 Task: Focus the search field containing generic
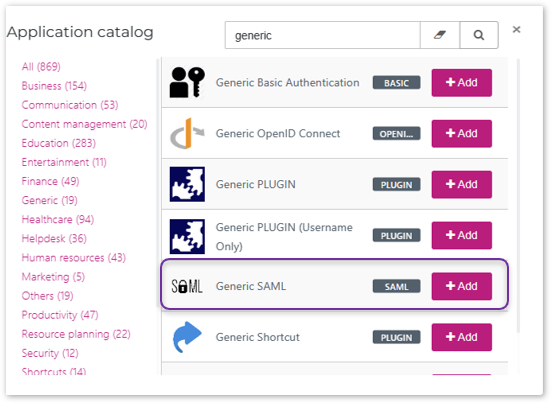[322, 35]
